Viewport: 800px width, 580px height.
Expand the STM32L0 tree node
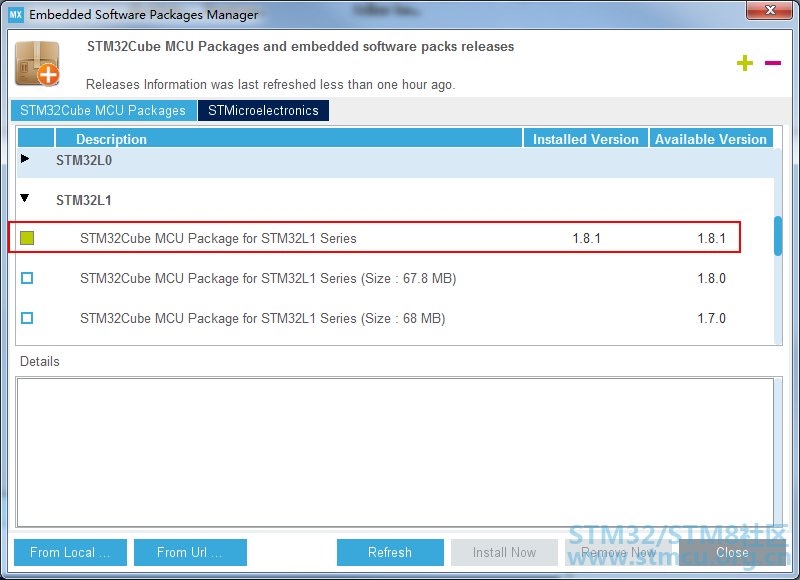click(24, 159)
